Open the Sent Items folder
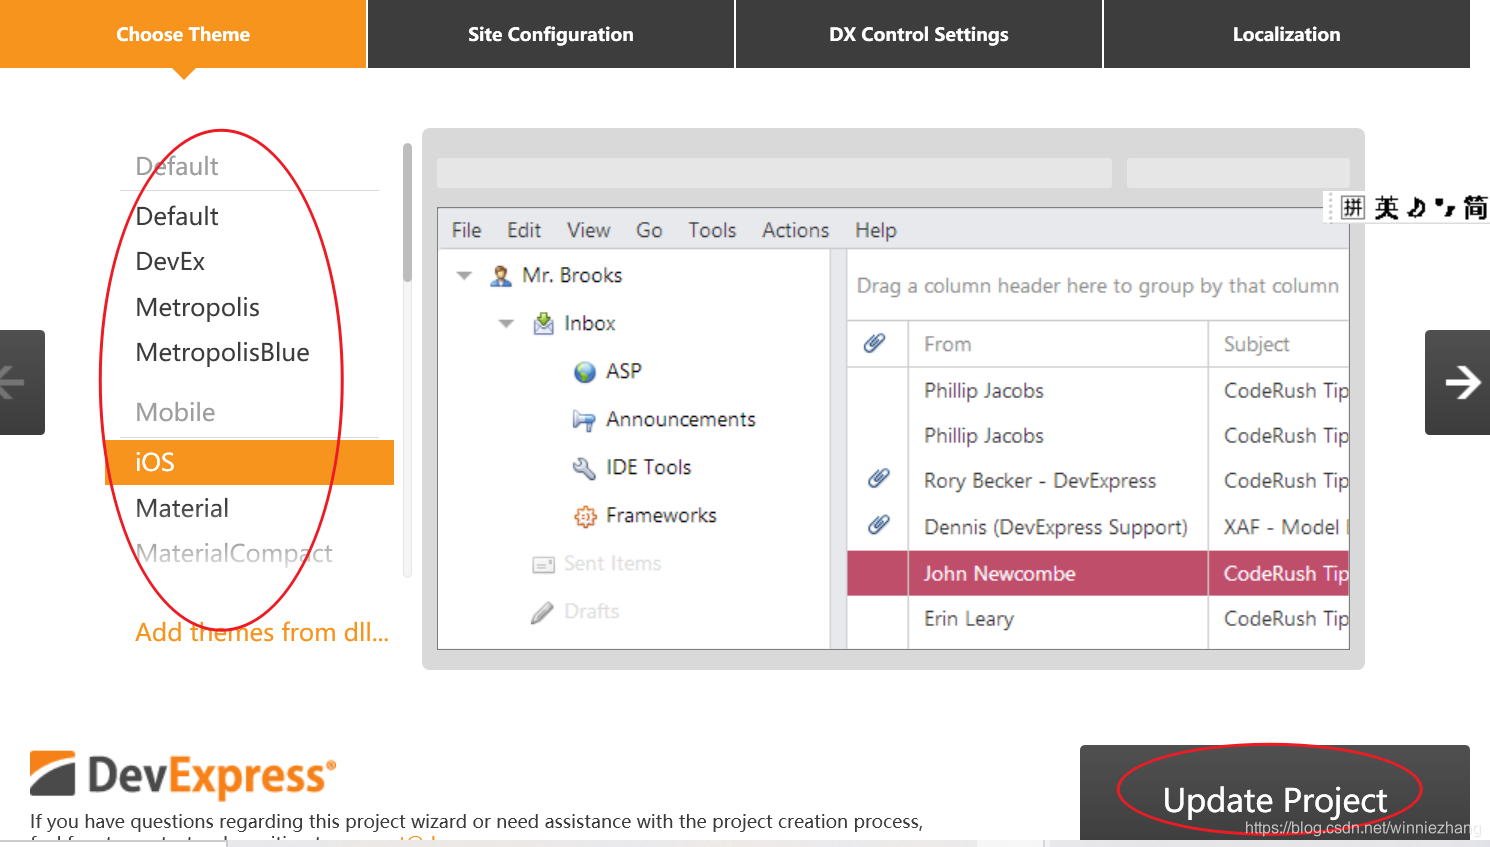The image size is (1490, 847). (x=612, y=563)
